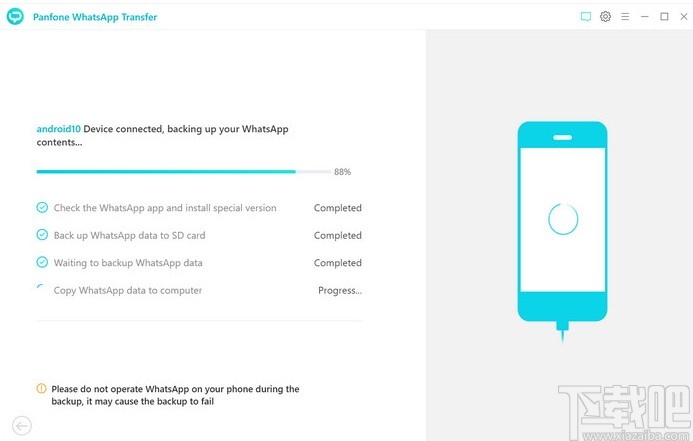The height and width of the screenshot is (441, 693).
Task: Click the 'Progress...' status text
Action: click(340, 291)
